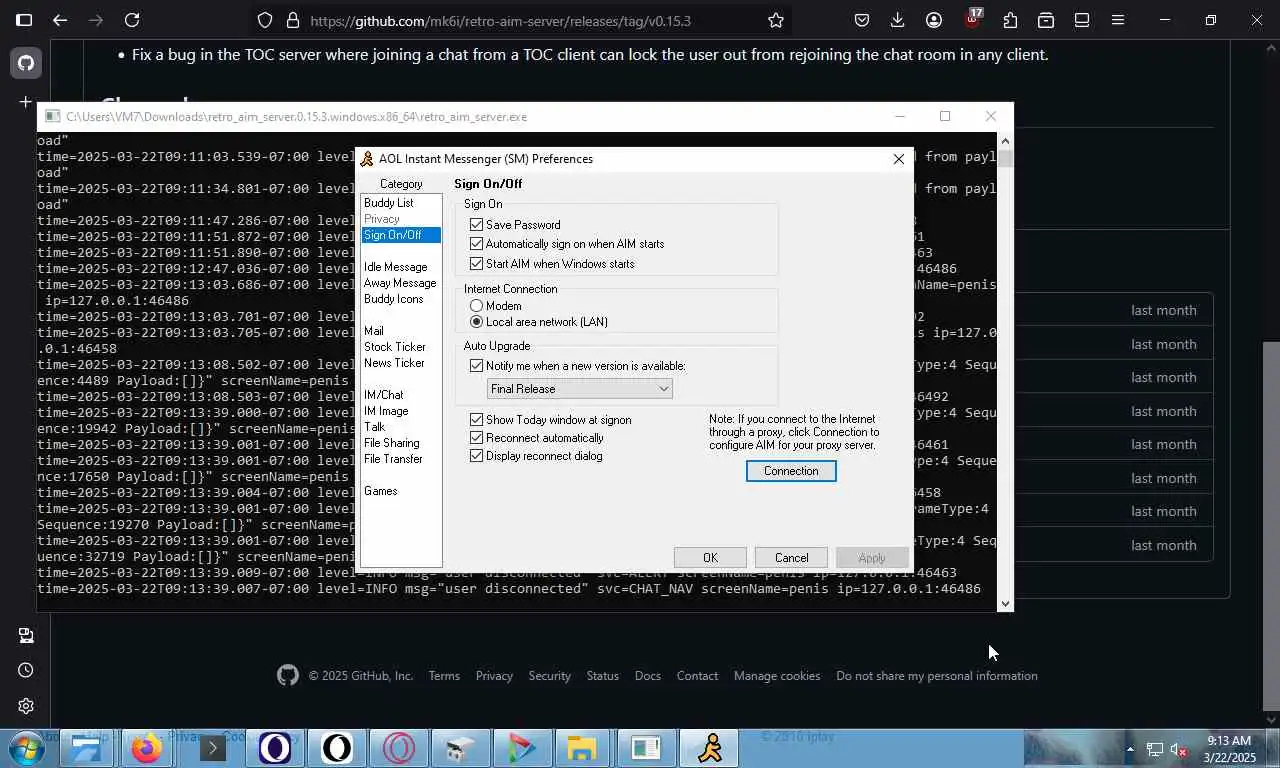The height and width of the screenshot is (768, 1280).
Task: Click the site shield tracking protection icon
Action: [x=265, y=20]
